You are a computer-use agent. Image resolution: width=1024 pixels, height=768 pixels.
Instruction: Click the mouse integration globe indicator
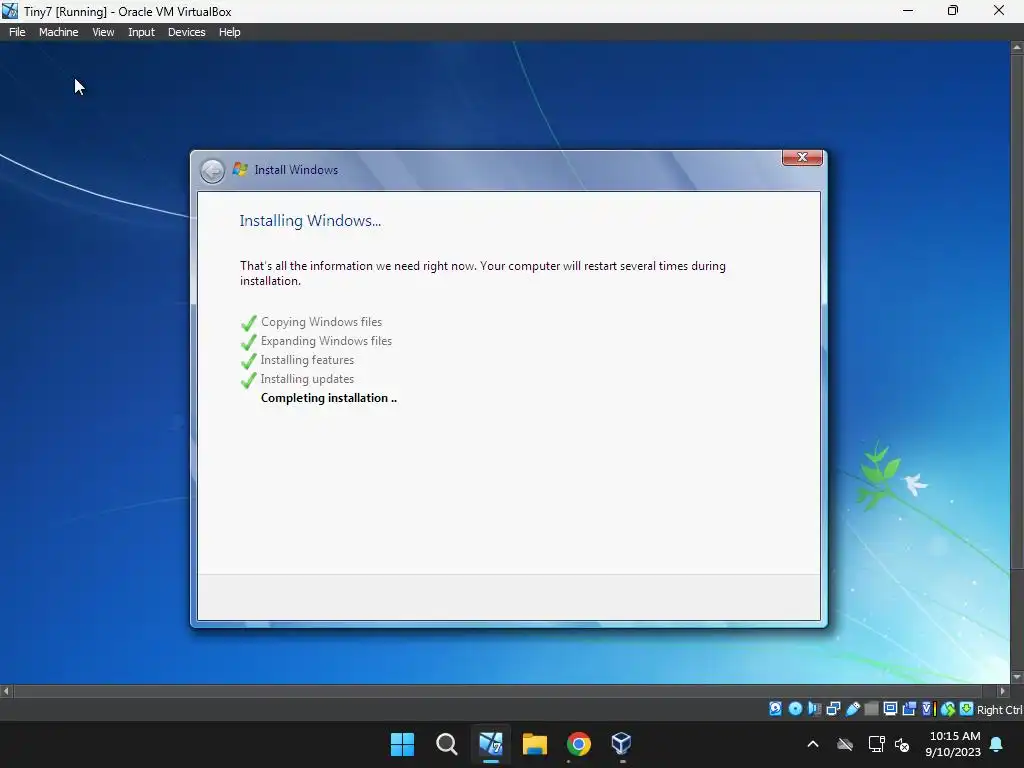pyautogui.click(x=948, y=709)
